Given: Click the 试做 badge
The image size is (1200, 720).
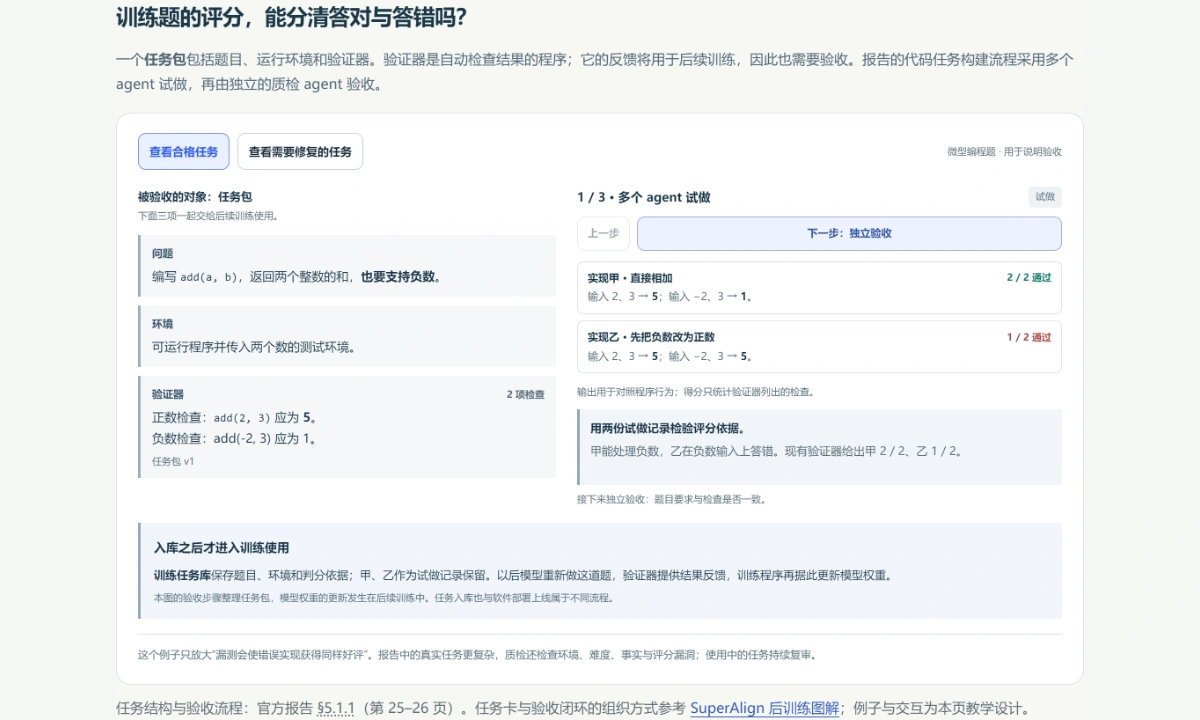Looking at the screenshot, I should coord(1045,197).
